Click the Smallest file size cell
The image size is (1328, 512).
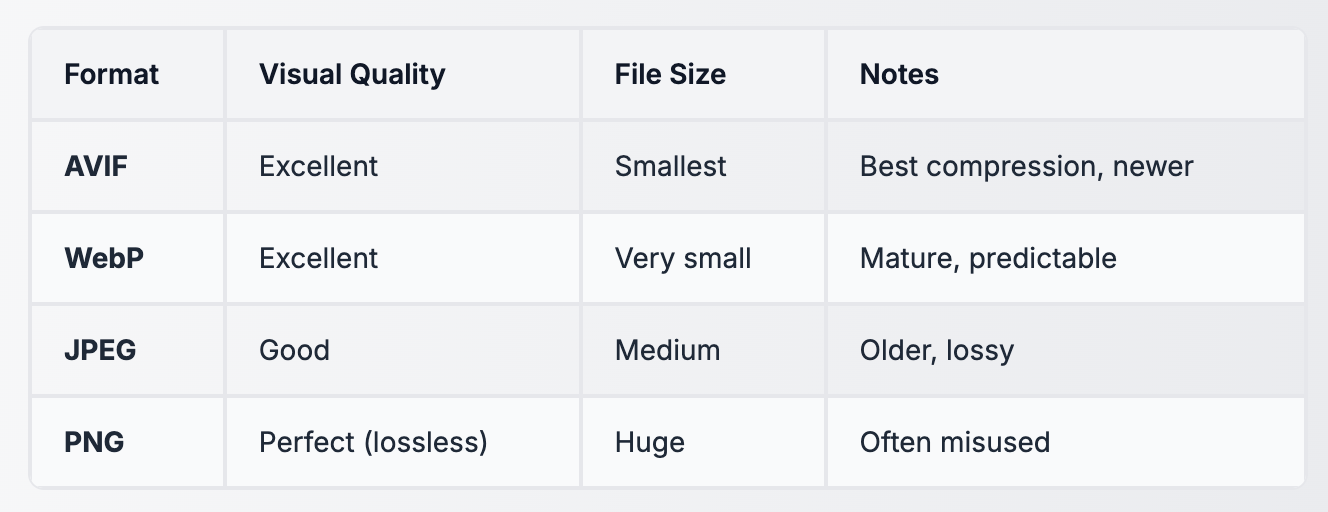(670, 166)
